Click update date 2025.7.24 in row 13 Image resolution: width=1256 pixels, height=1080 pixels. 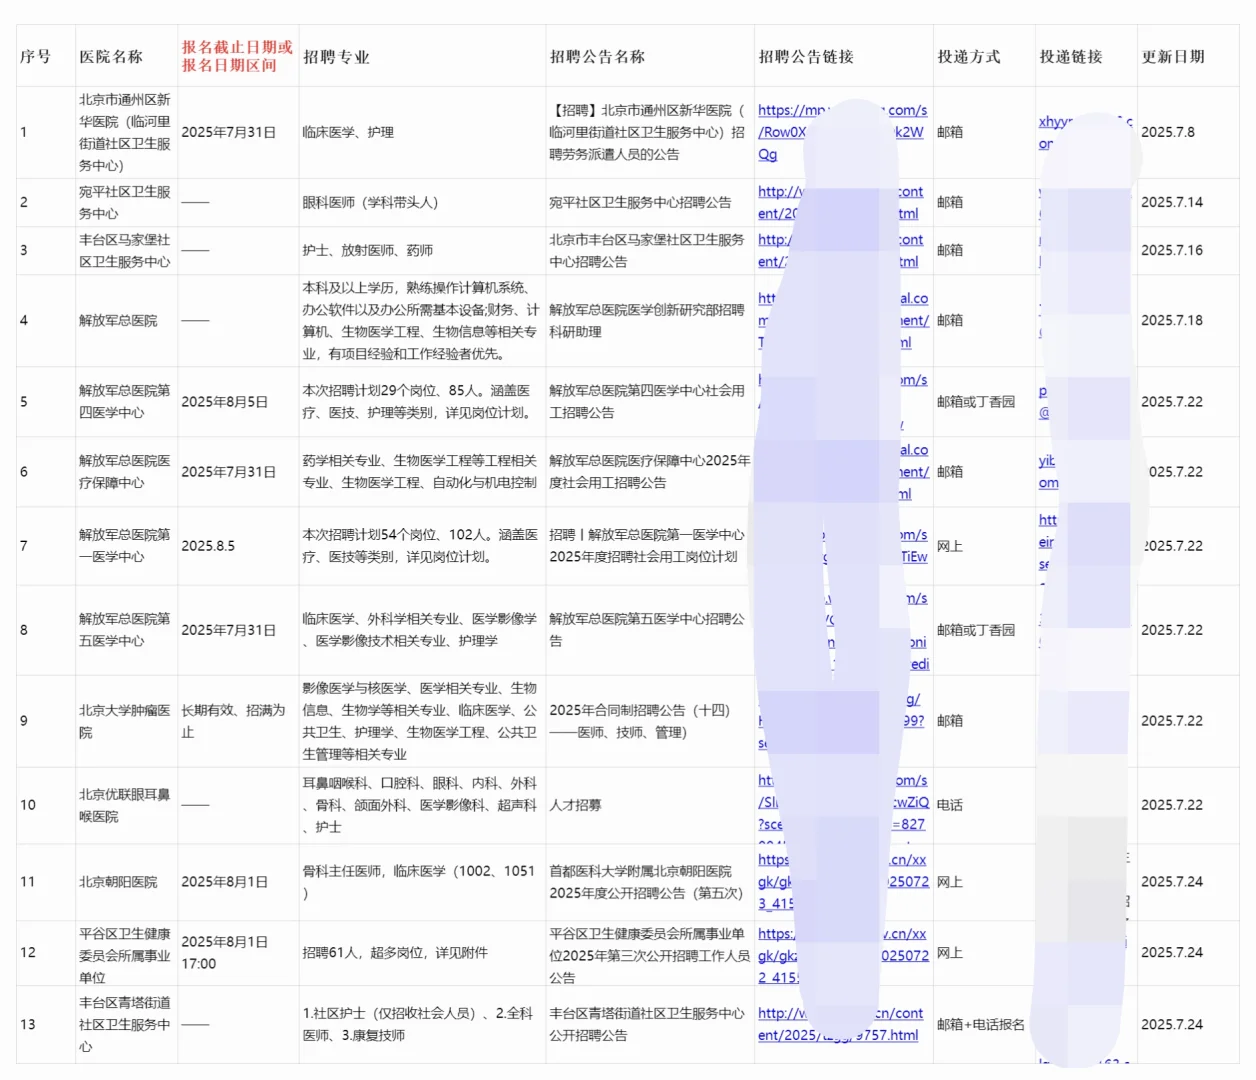1172,1024
